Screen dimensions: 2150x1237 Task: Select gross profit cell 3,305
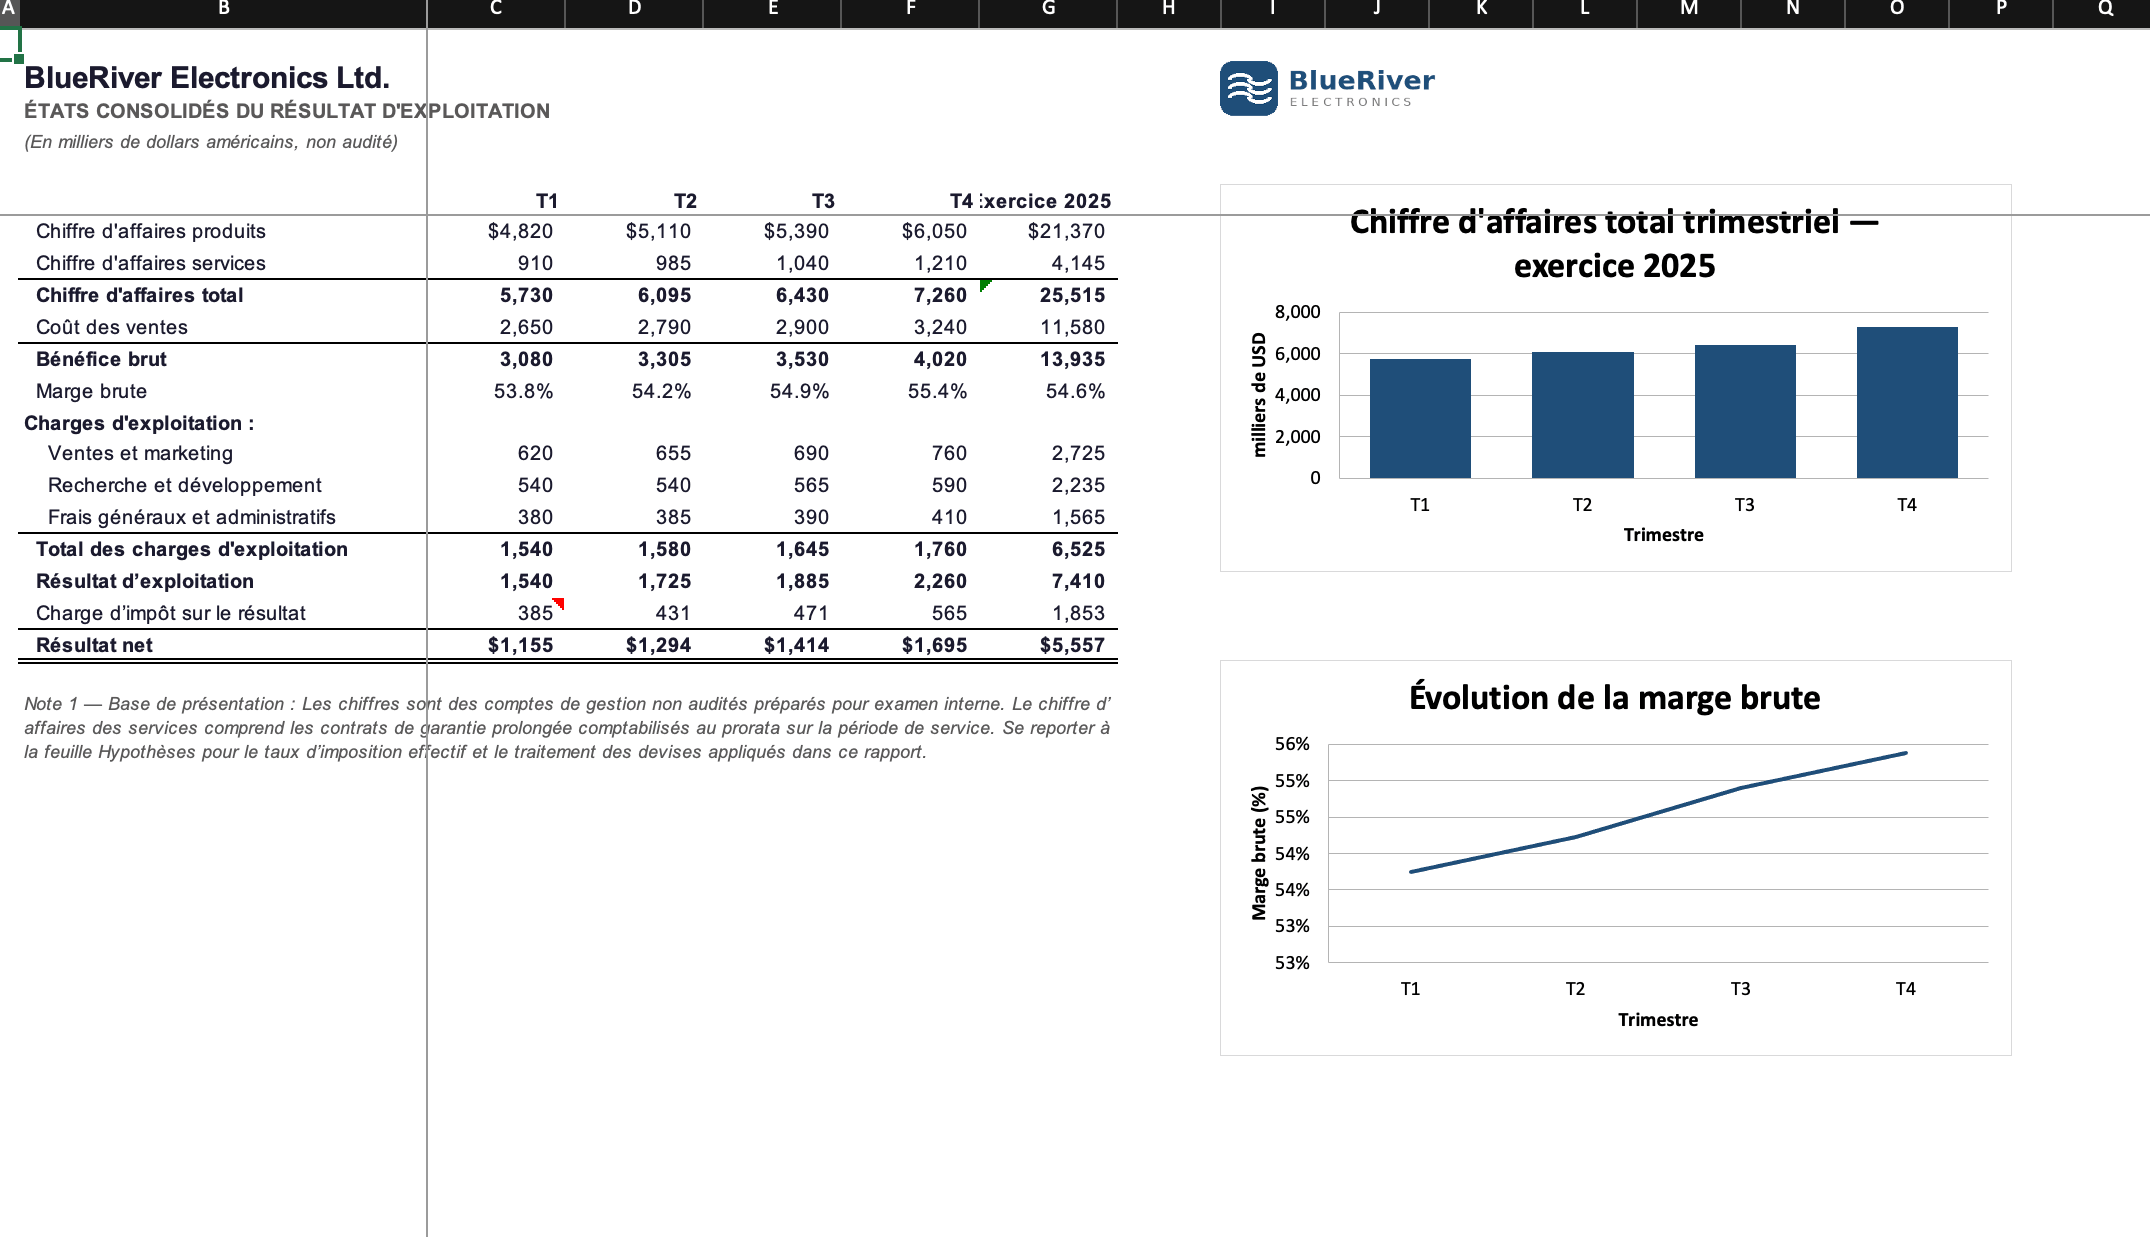point(634,359)
